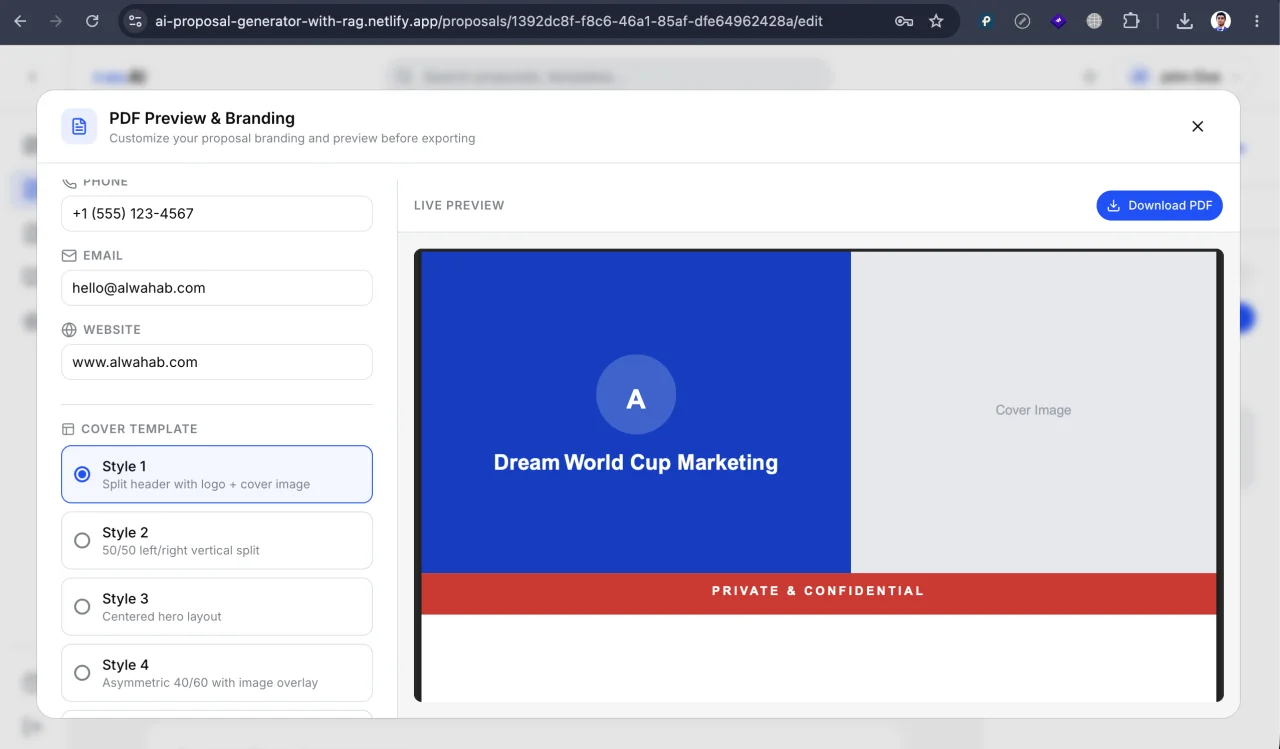Bookmark this page with the star
Screen dimensions: 1280x749
(x=936, y=20)
